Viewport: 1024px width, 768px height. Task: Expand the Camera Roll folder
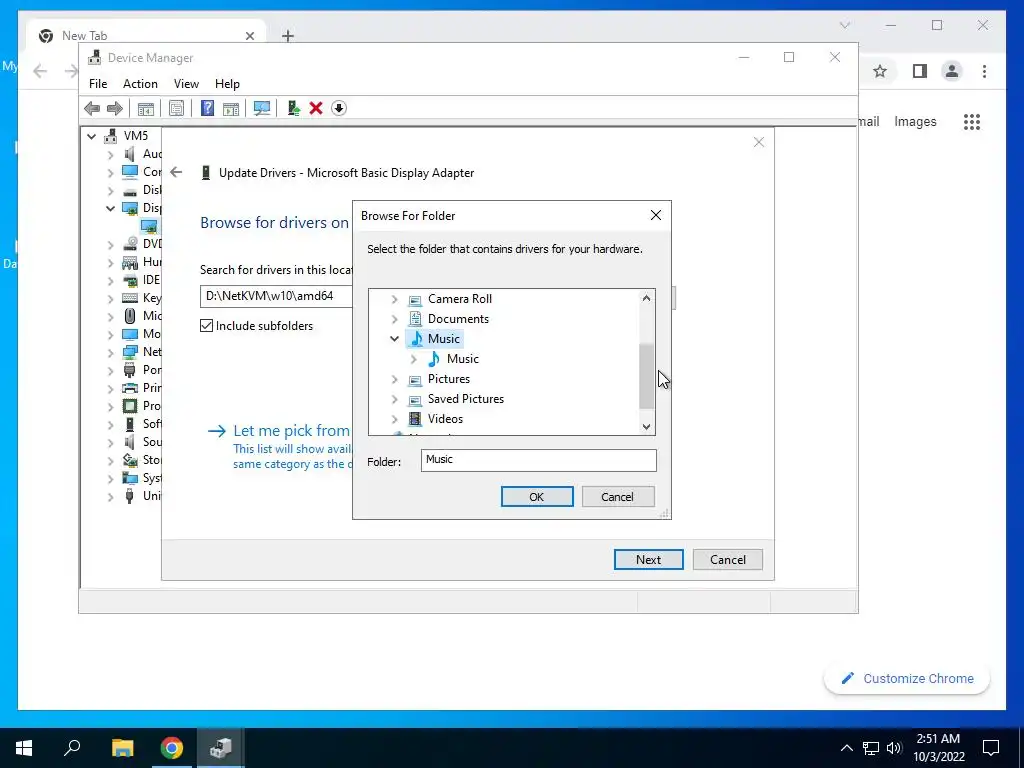tap(394, 299)
